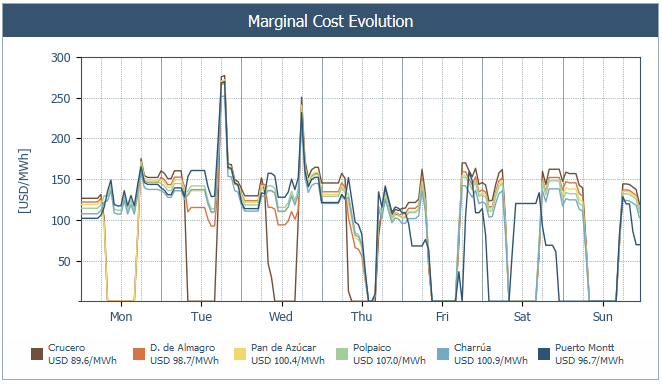Screen dimensions: 662x384
Task: Click the Fri x-axis label
Action: [x=442, y=316]
